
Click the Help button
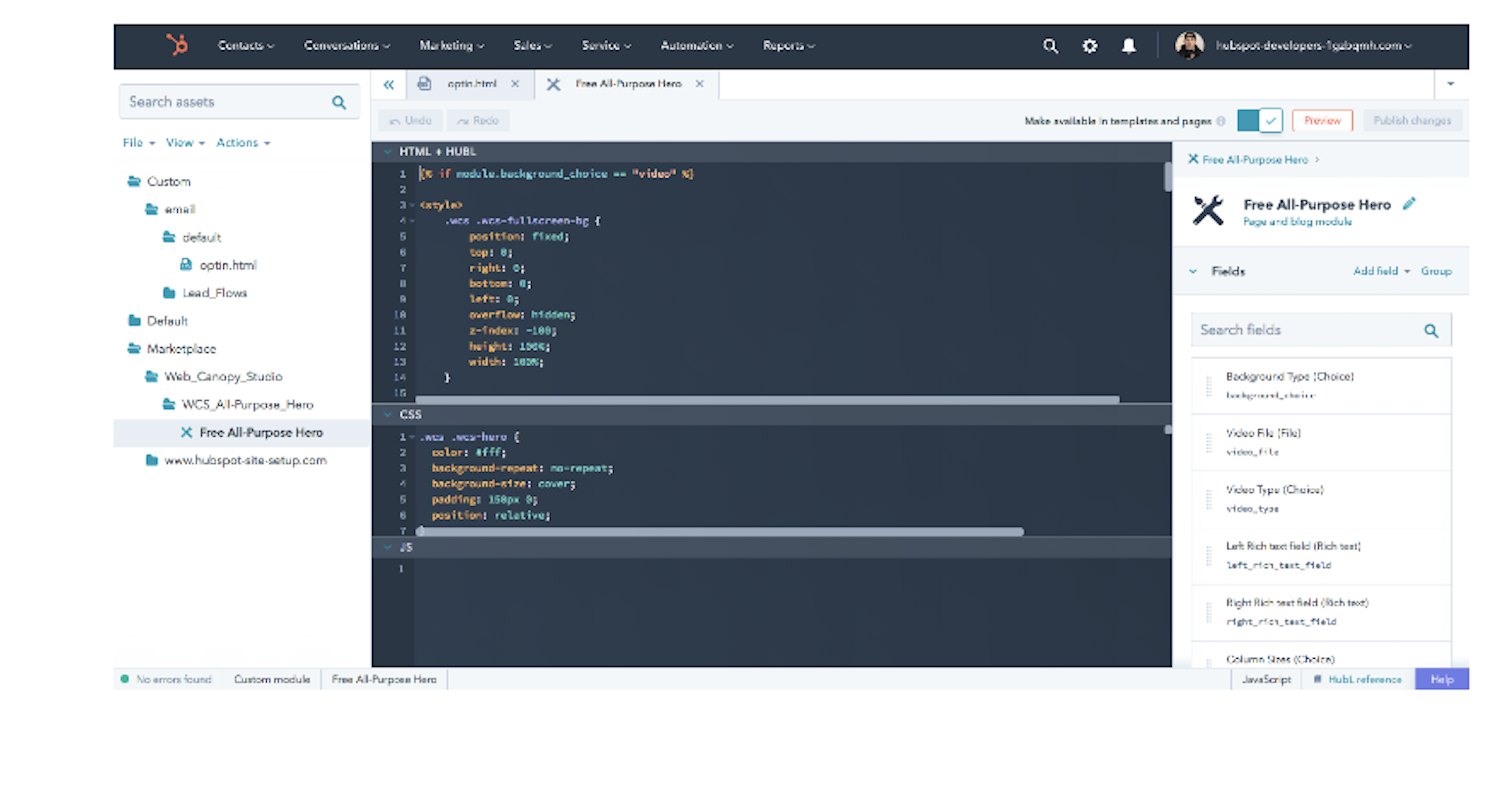coord(1442,679)
